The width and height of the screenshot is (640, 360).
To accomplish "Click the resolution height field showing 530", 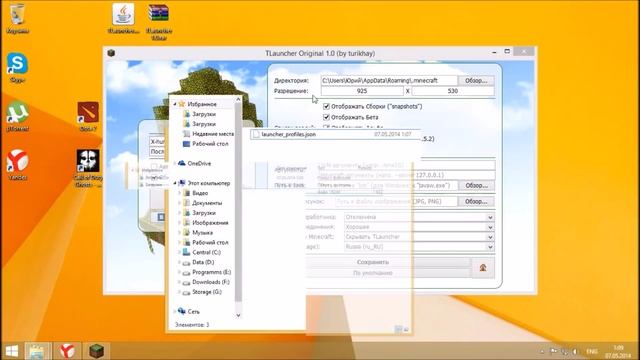I will (453, 91).
